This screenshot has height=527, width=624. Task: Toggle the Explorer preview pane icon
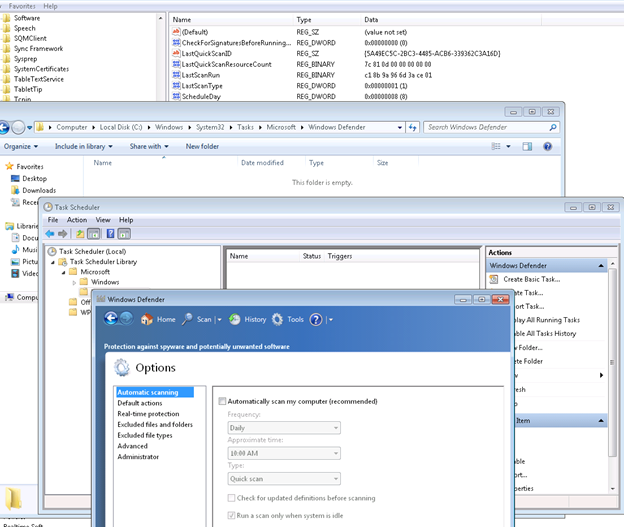(527, 146)
